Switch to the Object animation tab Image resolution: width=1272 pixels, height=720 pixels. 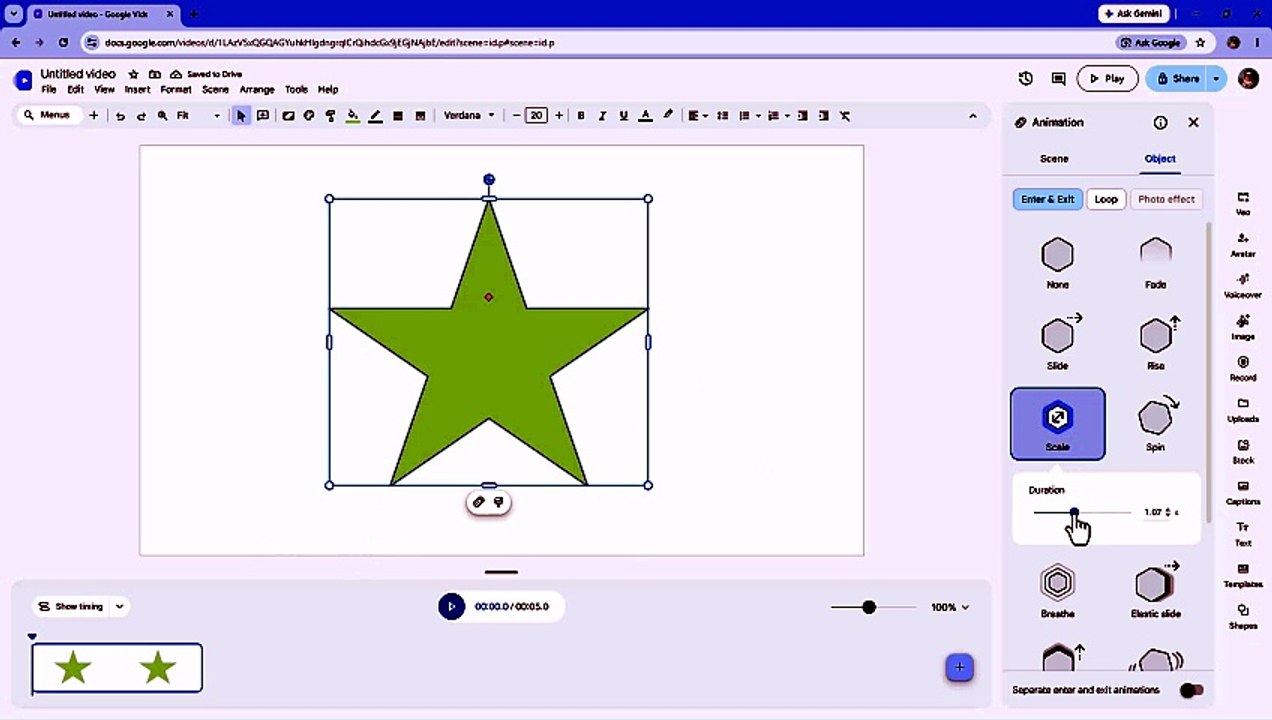[1160, 159]
